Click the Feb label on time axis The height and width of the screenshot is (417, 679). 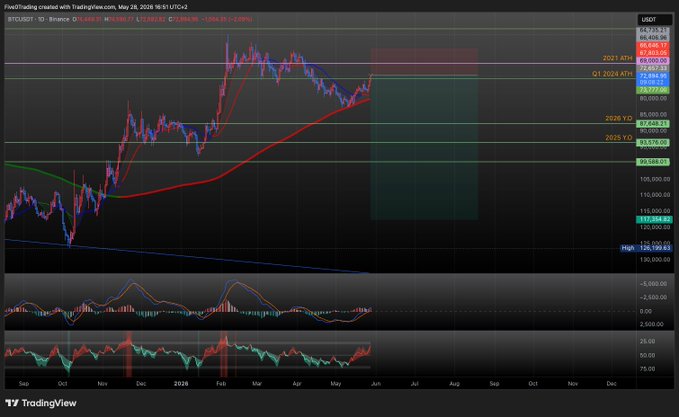click(221, 384)
